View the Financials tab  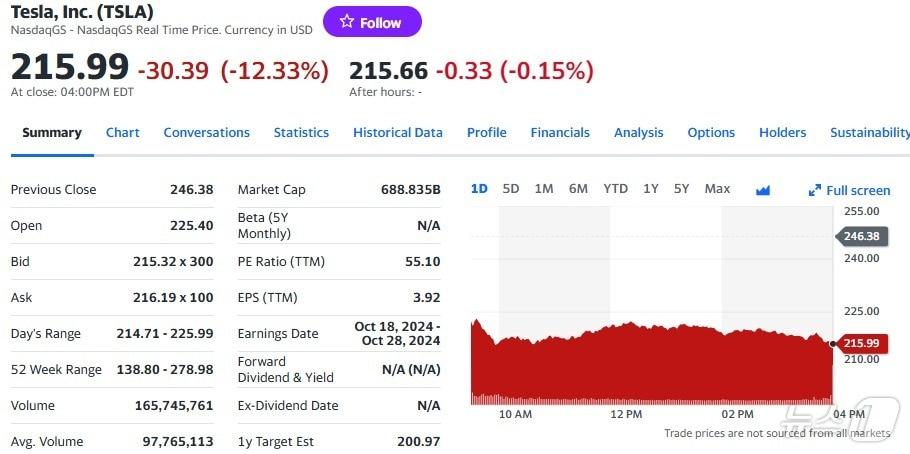[x=560, y=132]
